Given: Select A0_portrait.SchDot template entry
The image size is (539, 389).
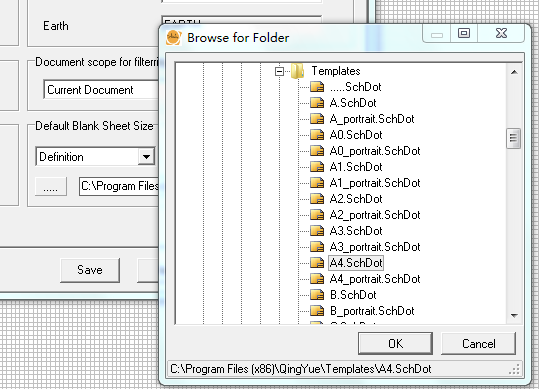Looking at the screenshot, I should click(375, 151).
